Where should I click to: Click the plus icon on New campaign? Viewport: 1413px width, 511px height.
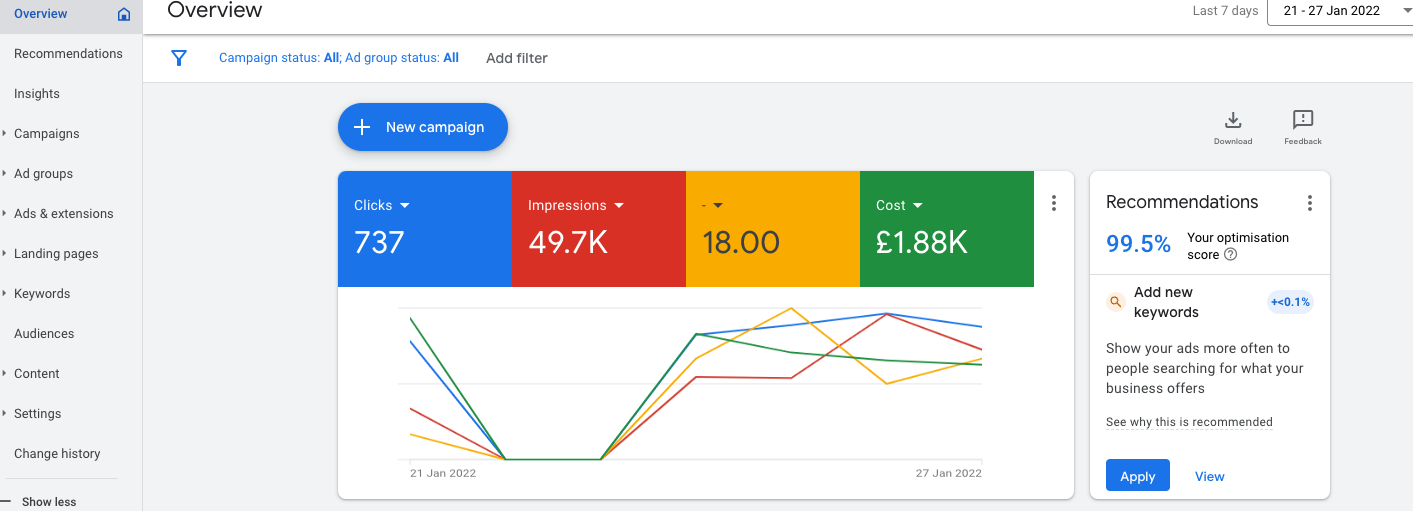(363, 127)
